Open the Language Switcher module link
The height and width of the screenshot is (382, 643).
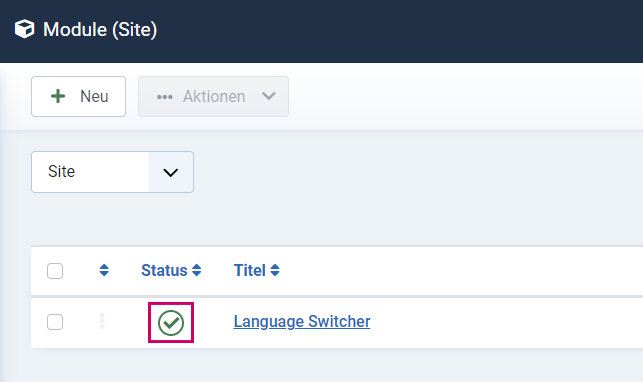302,321
